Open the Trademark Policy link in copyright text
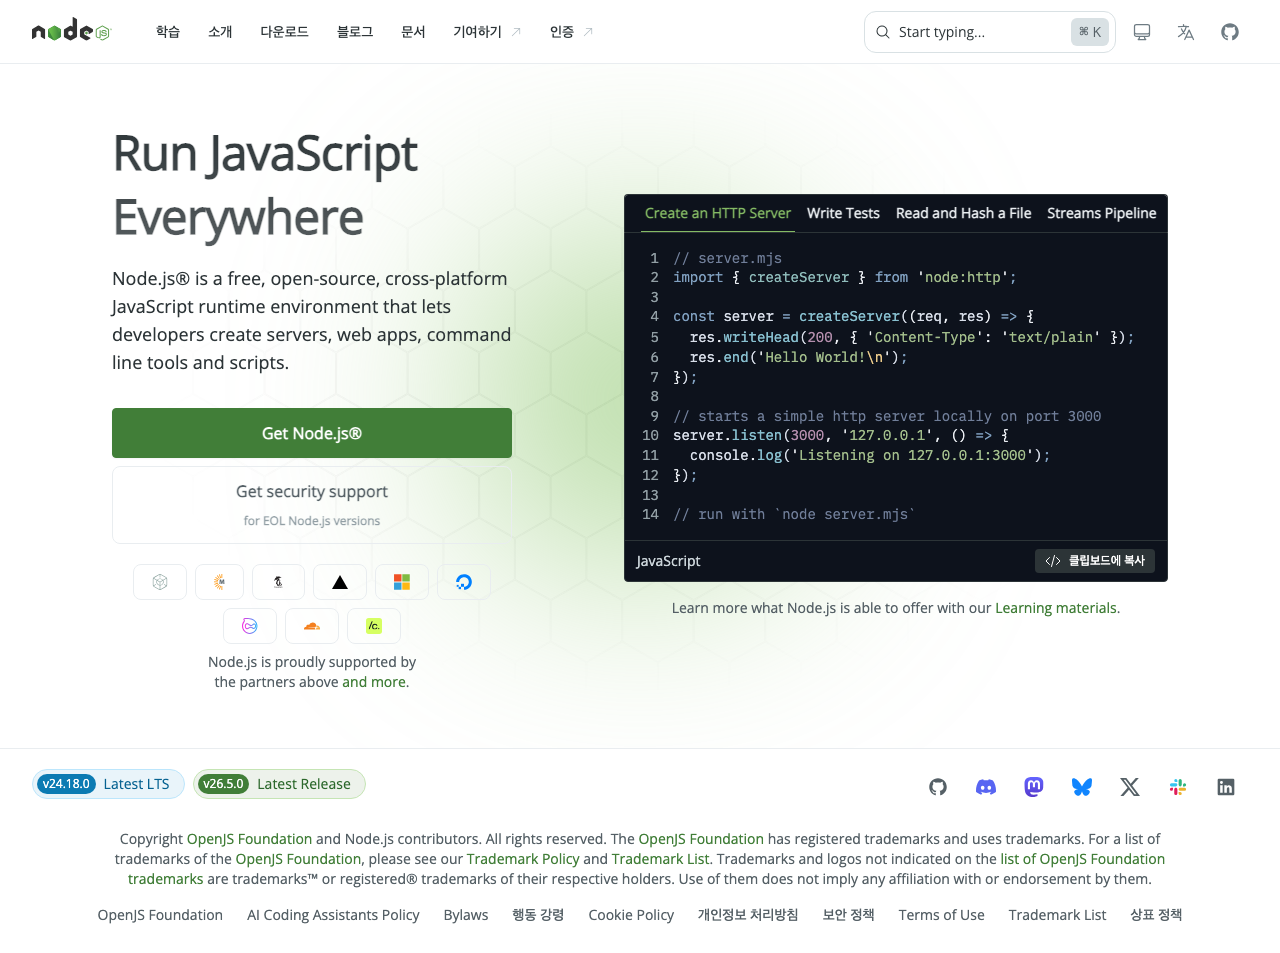The image size is (1280, 953). (x=523, y=859)
